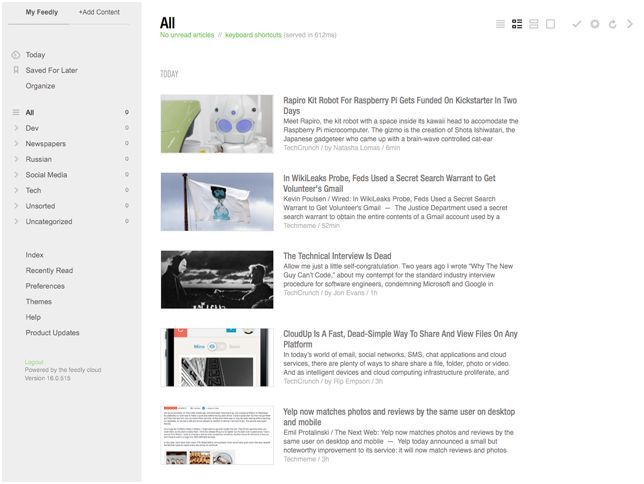Click Version 16.0.515 text
This screenshot has height=484, width=644.
point(47,378)
